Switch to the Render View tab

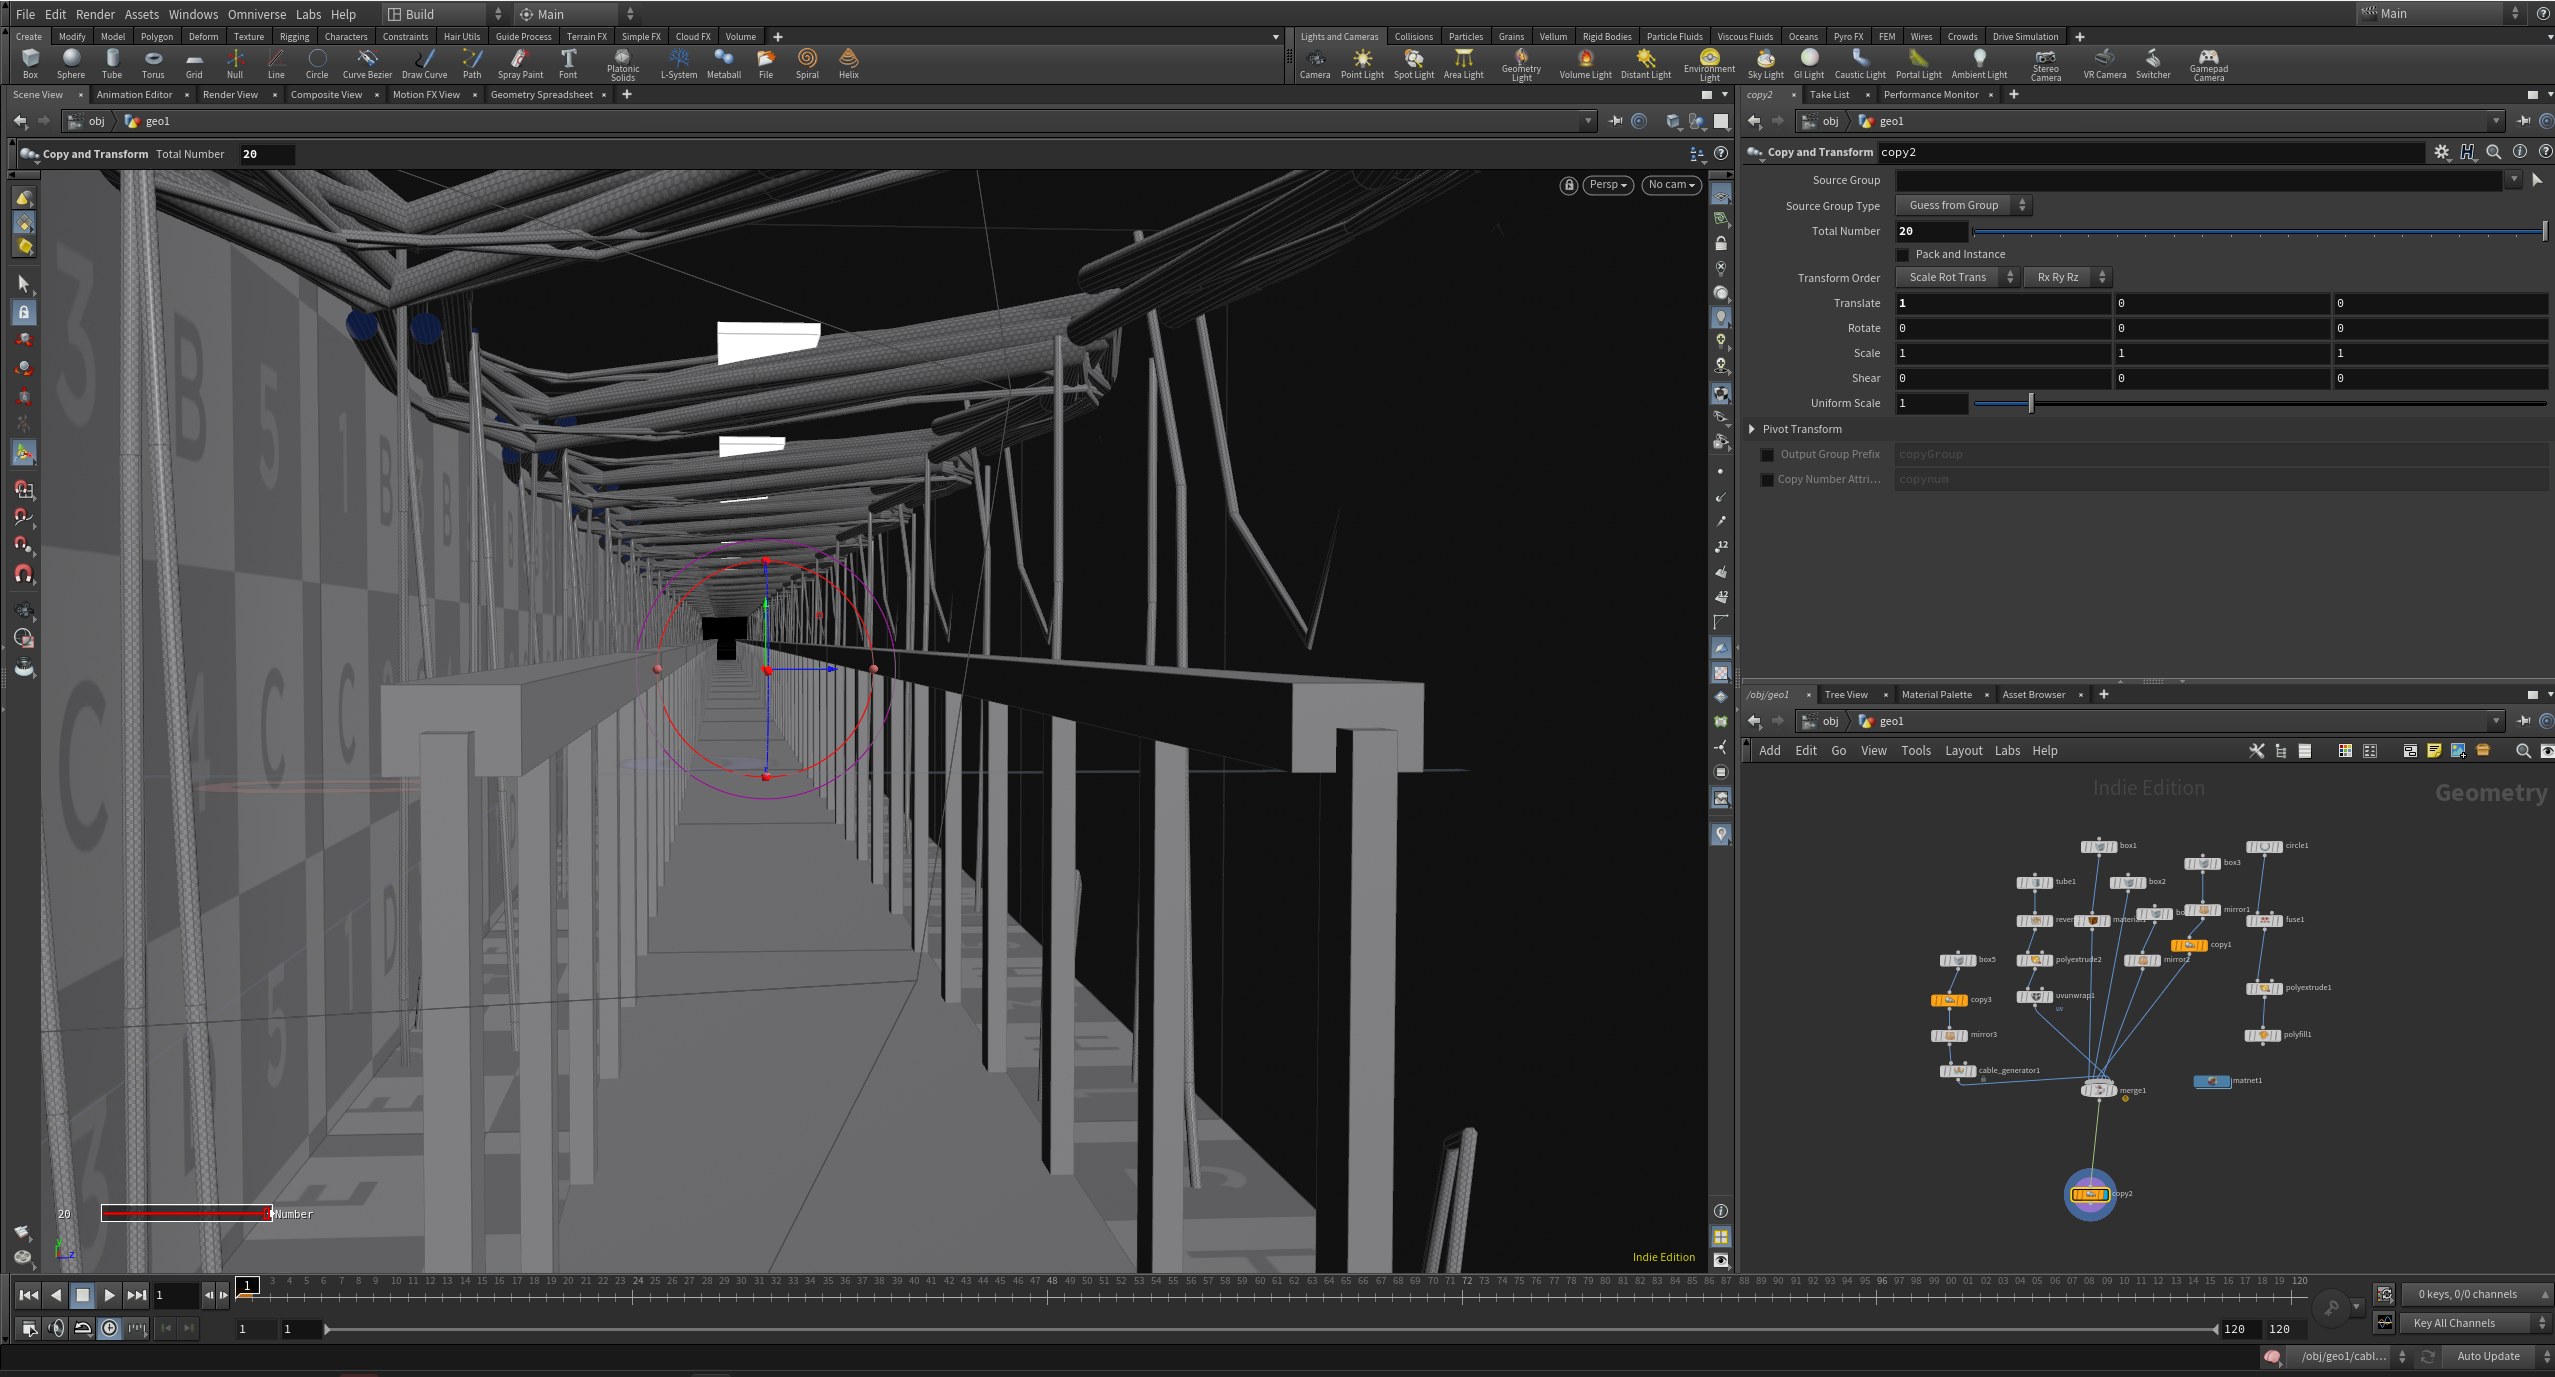tap(230, 95)
